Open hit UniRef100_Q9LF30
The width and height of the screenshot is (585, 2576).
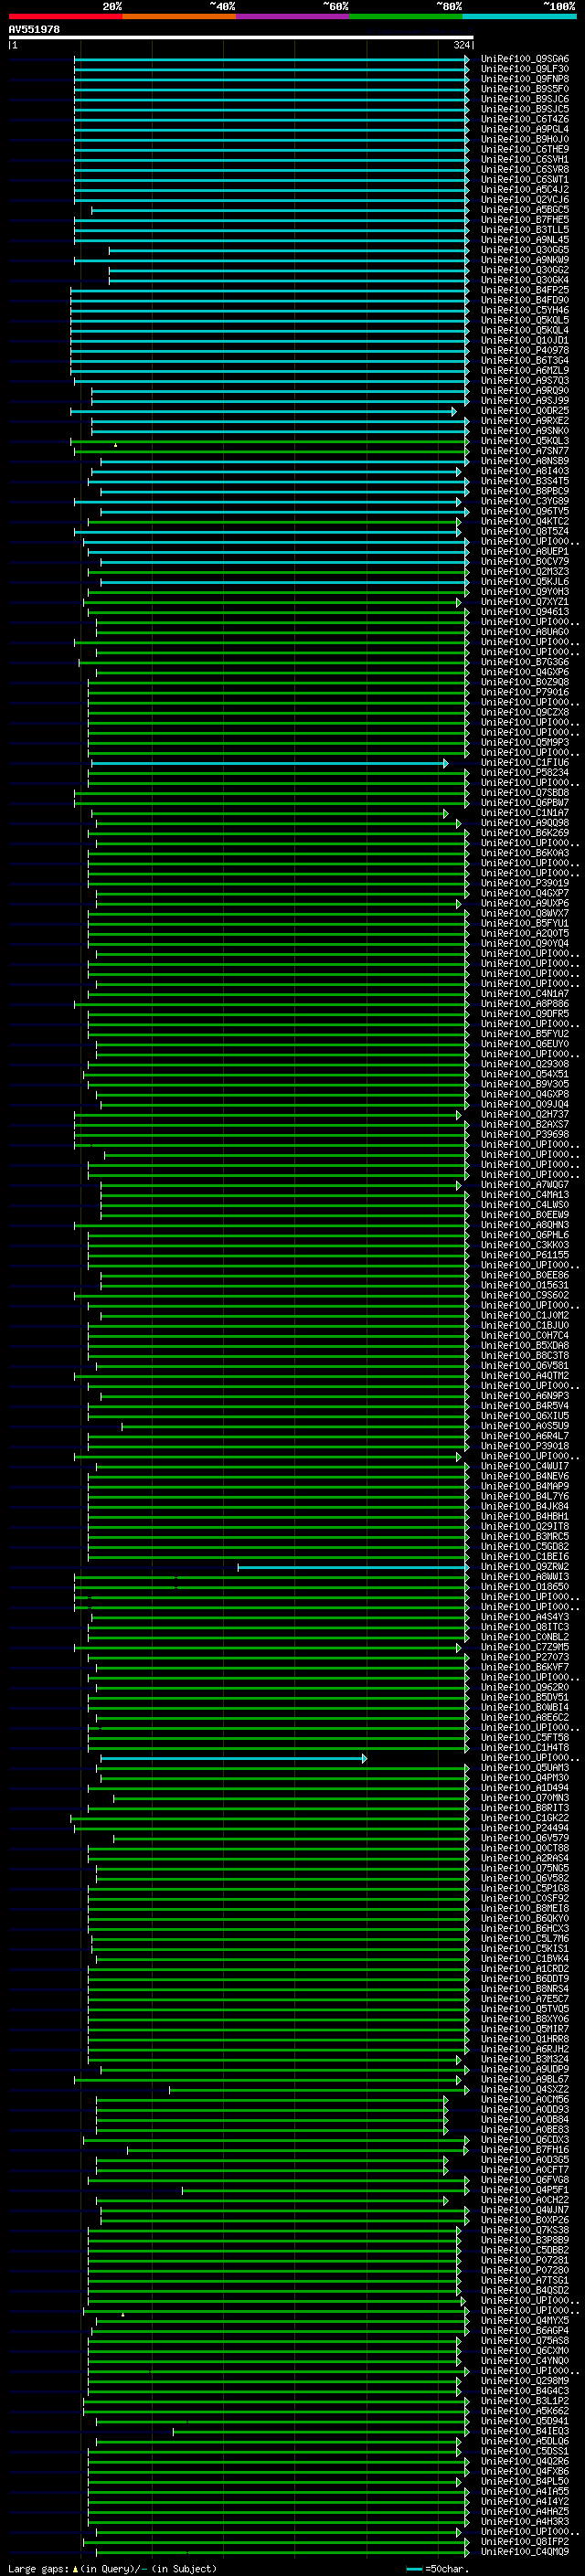point(525,69)
